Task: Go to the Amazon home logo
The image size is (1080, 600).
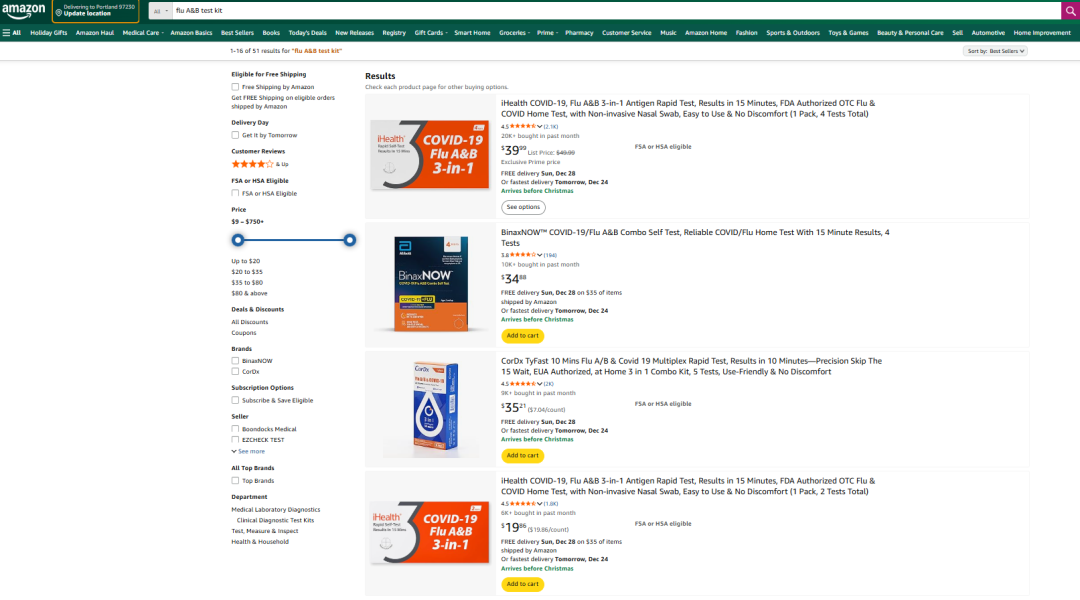Action: pos(25,10)
